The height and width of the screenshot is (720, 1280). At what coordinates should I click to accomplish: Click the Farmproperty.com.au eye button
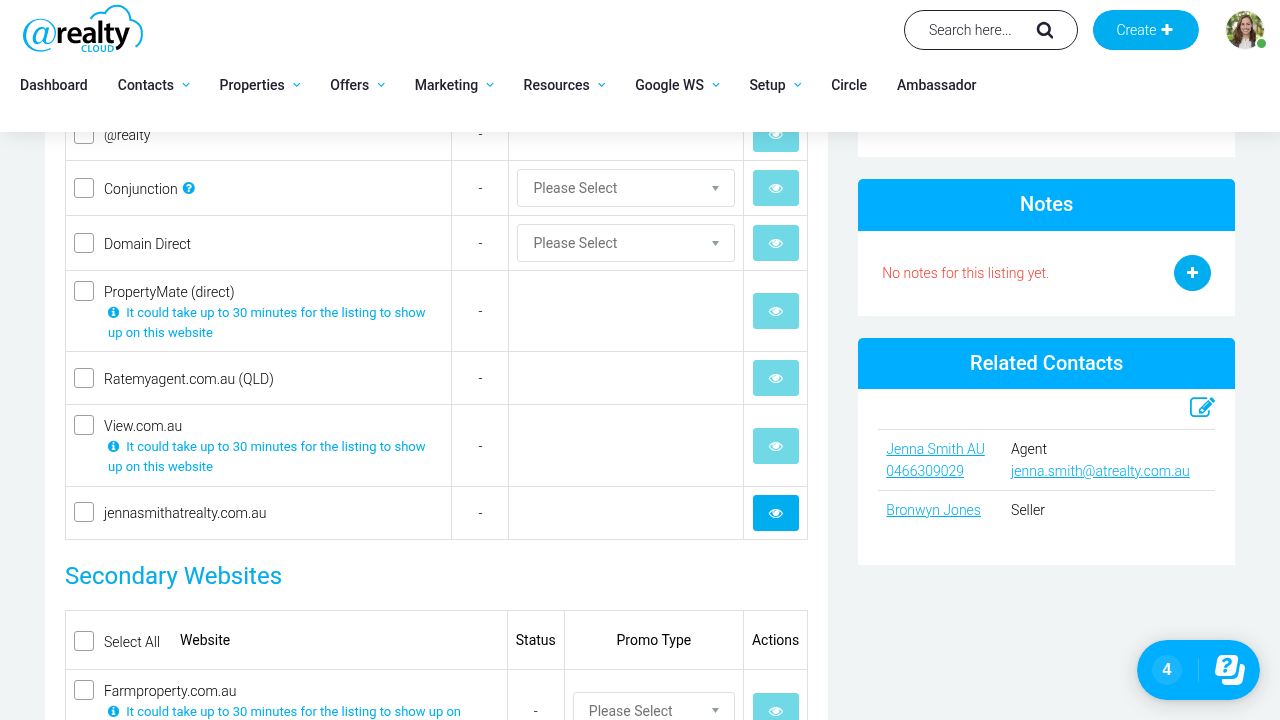776,707
